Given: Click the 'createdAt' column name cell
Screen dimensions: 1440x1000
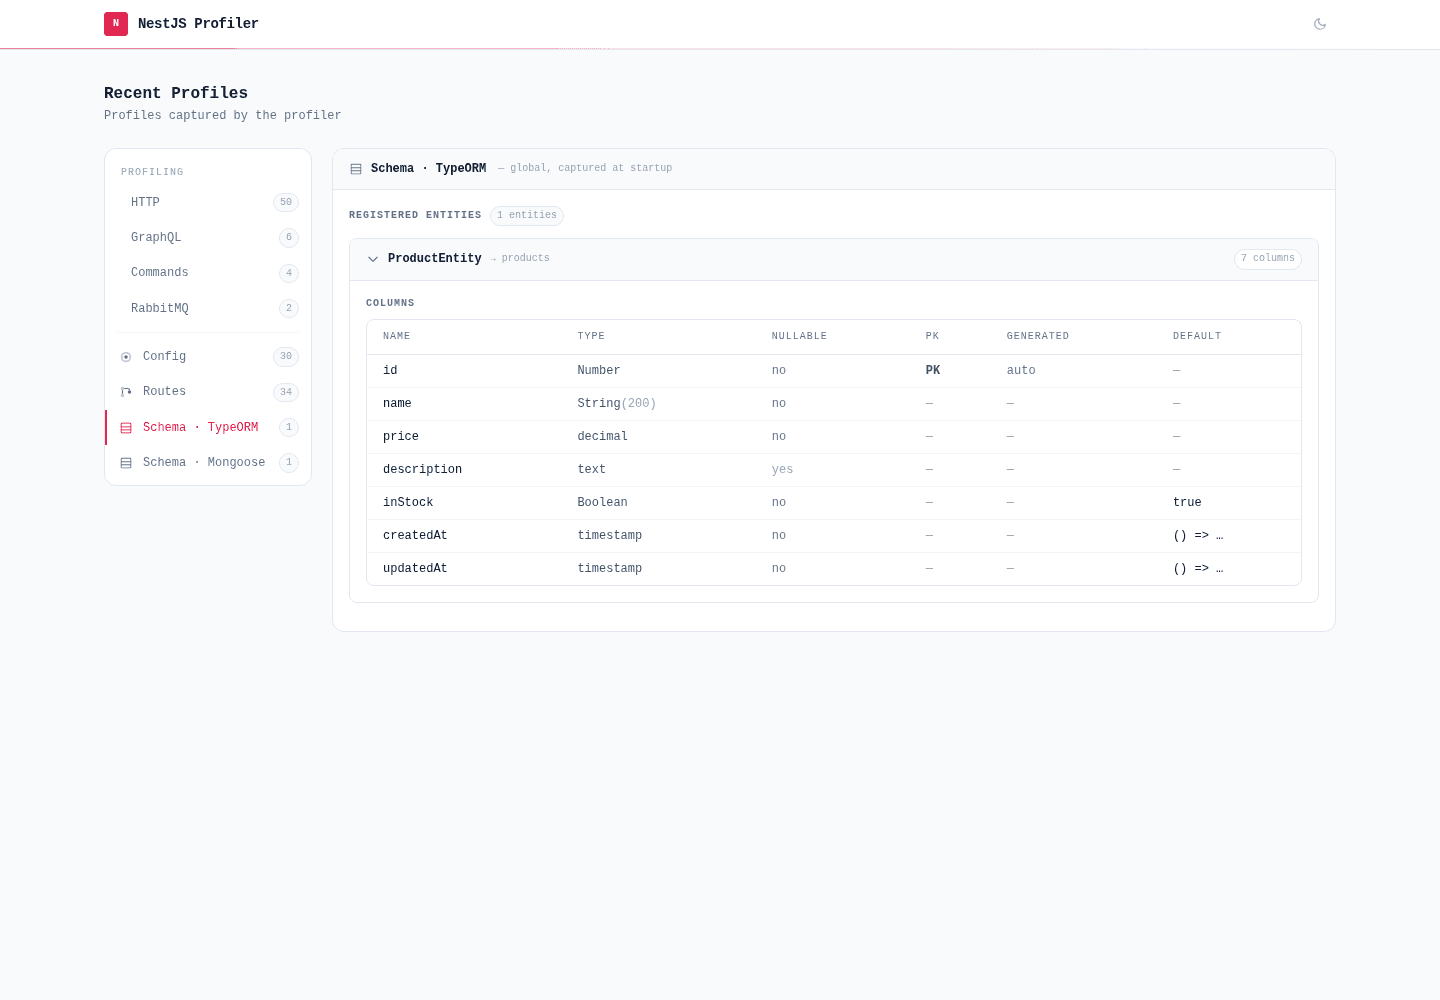Looking at the screenshot, I should [x=415, y=536].
